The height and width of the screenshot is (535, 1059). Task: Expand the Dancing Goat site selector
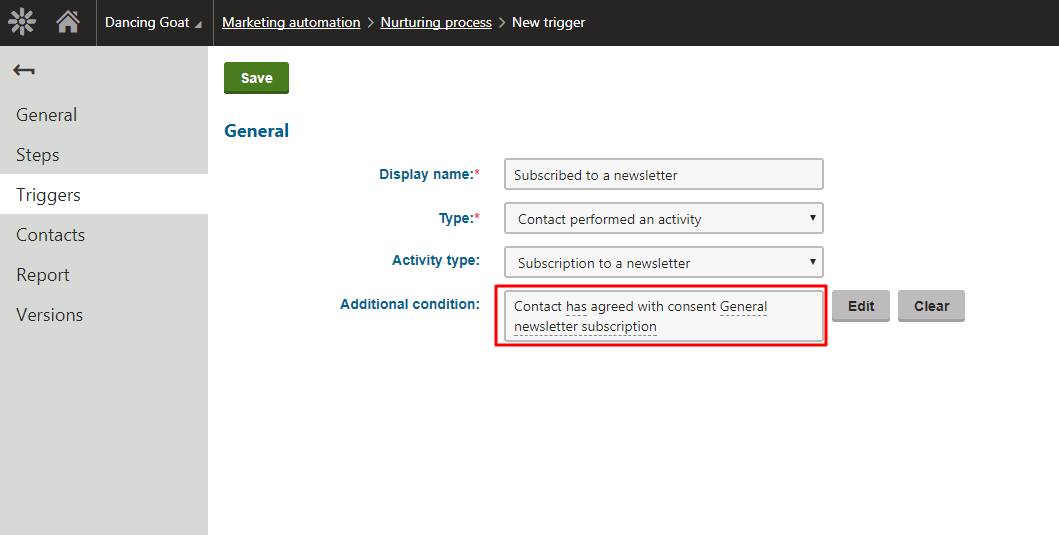point(154,22)
